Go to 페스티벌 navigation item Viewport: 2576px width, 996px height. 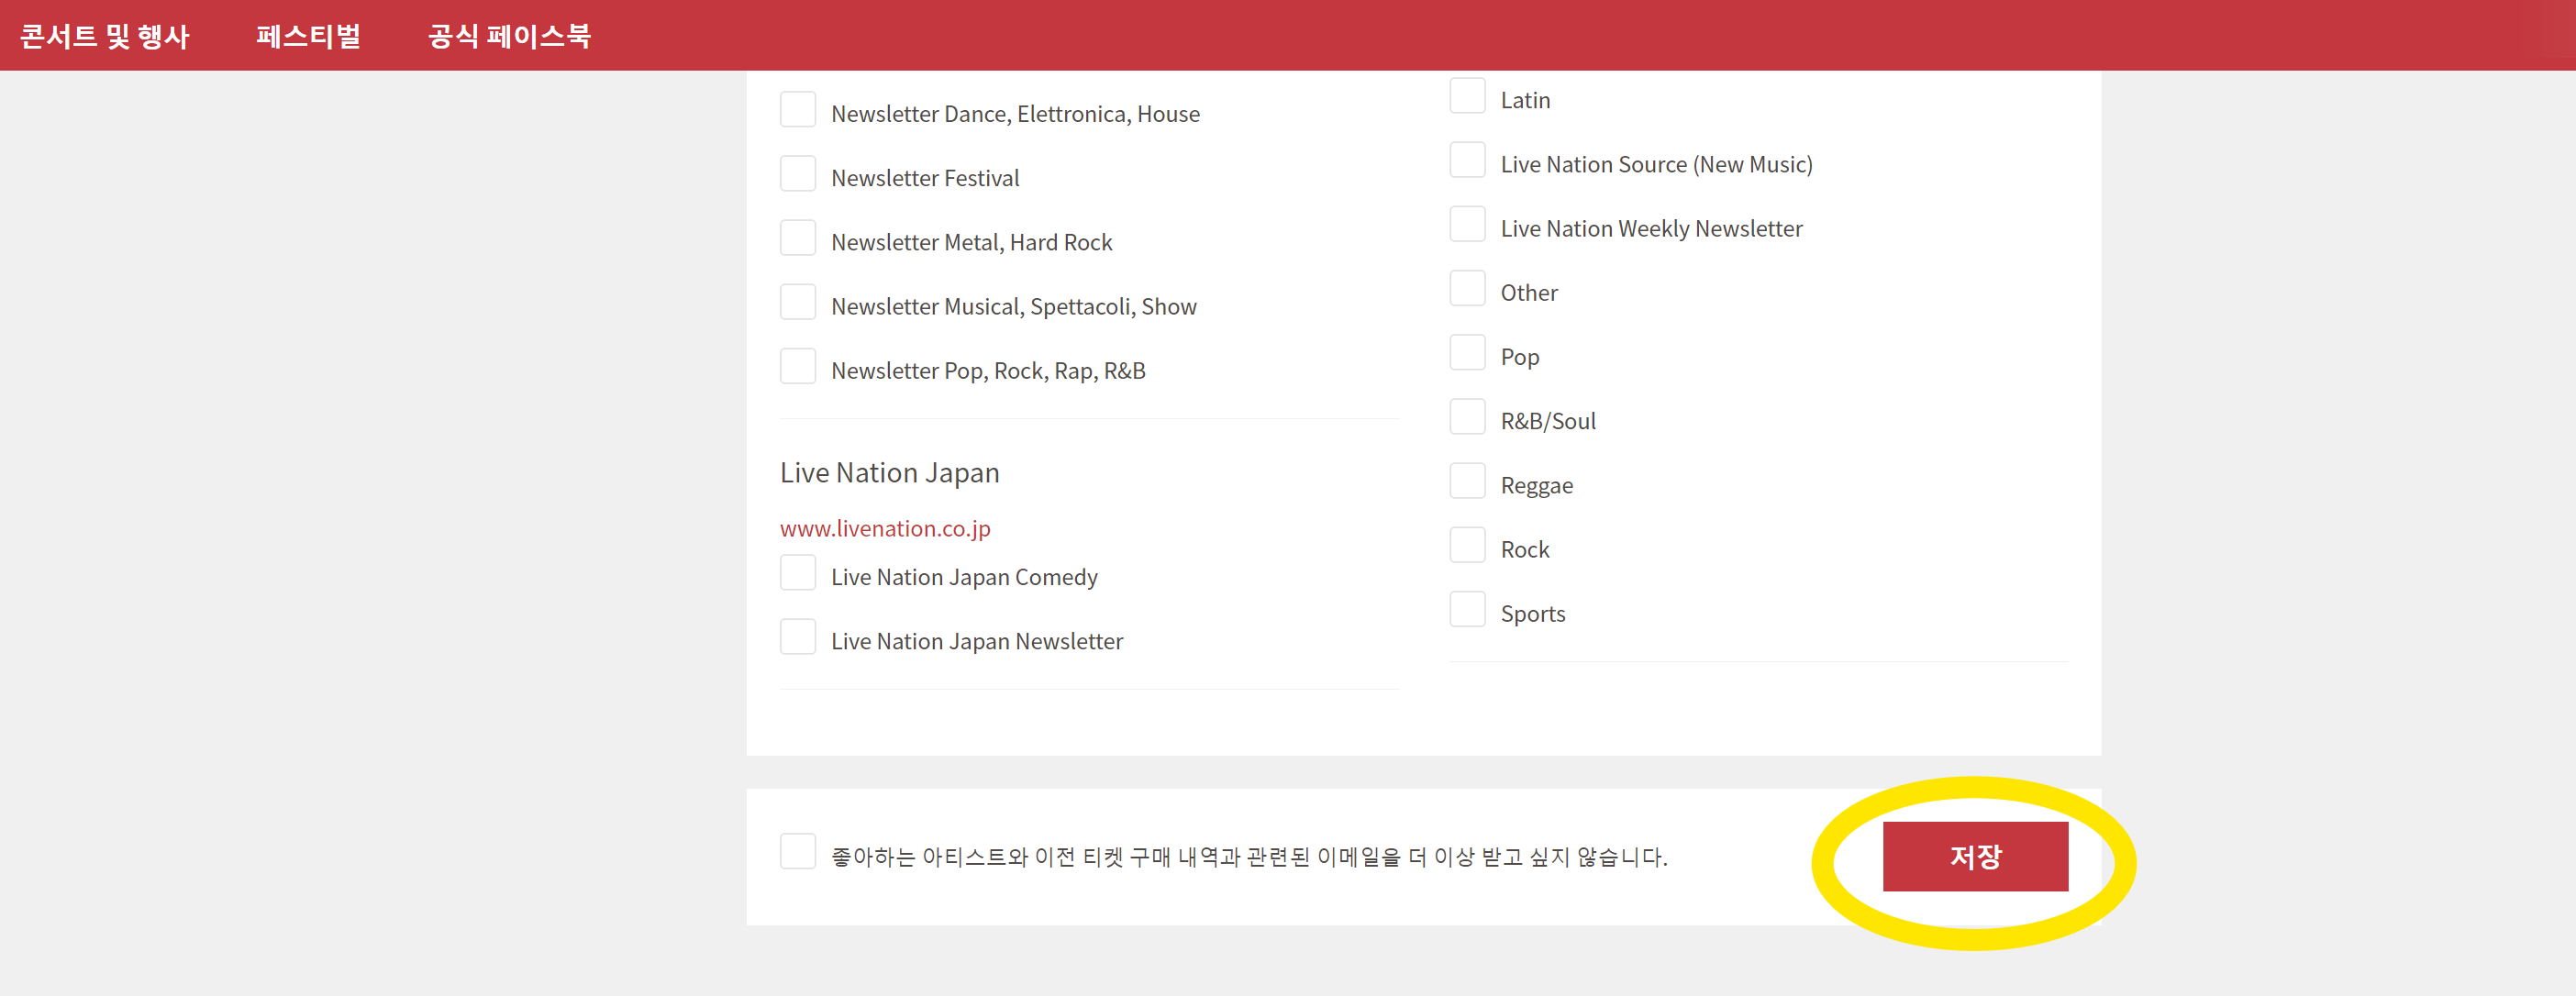[308, 36]
